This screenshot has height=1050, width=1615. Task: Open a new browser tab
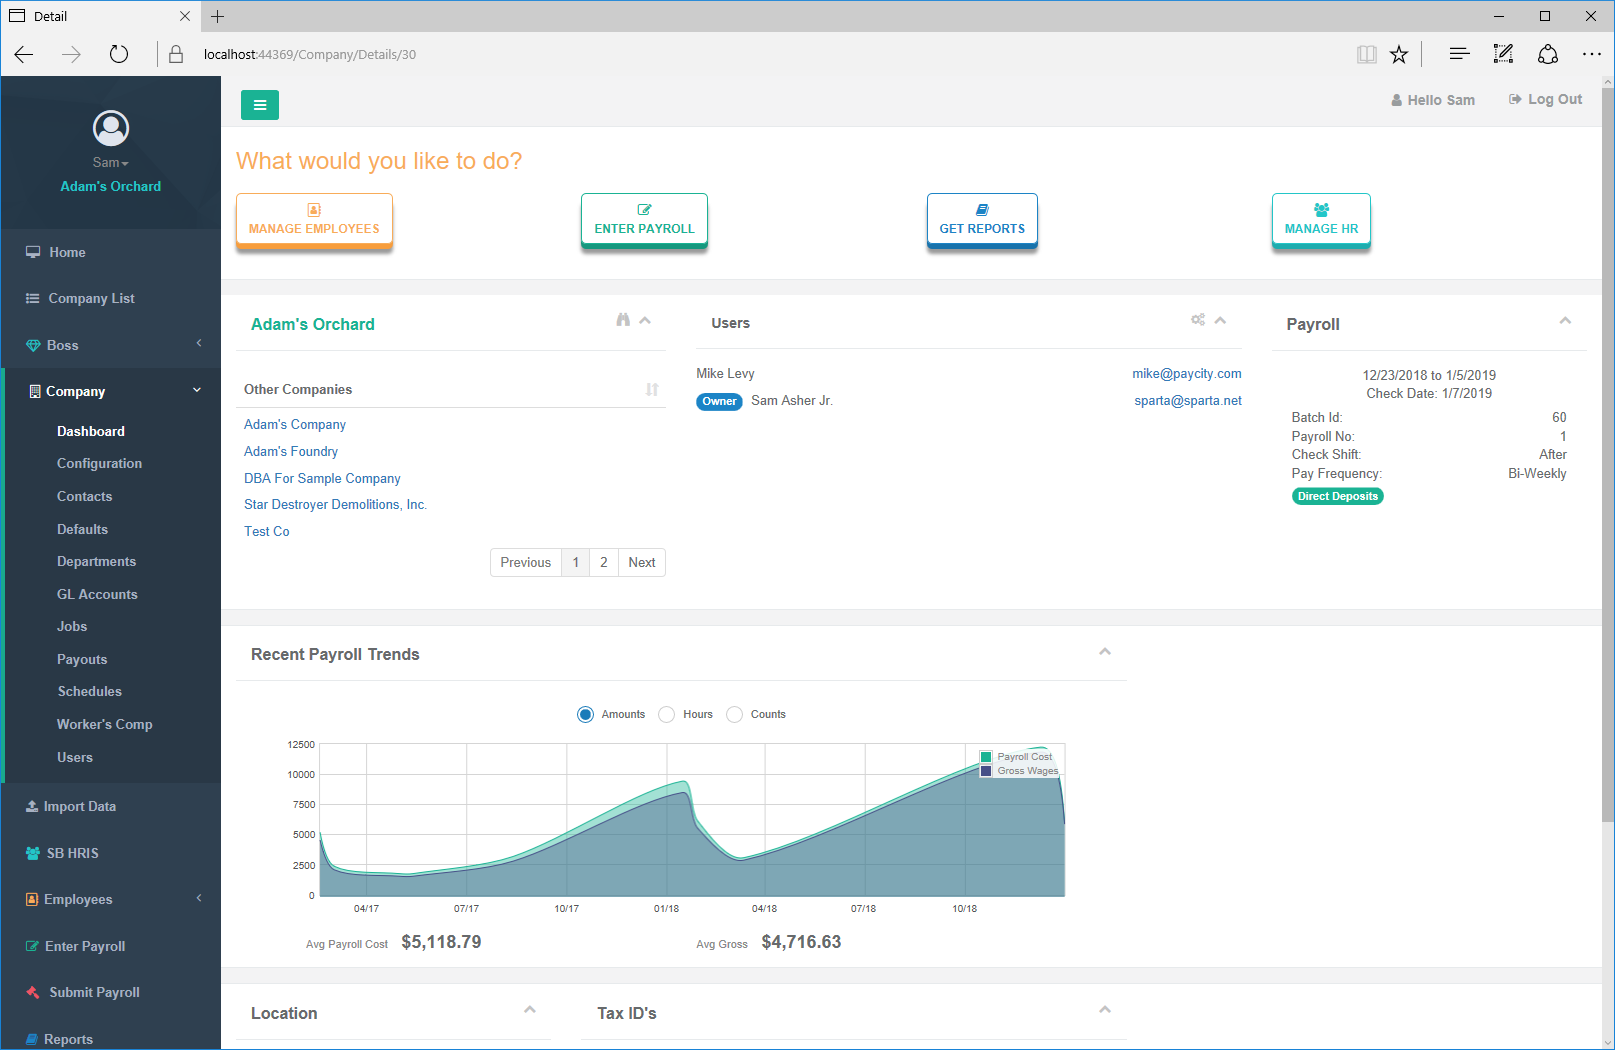click(x=218, y=16)
